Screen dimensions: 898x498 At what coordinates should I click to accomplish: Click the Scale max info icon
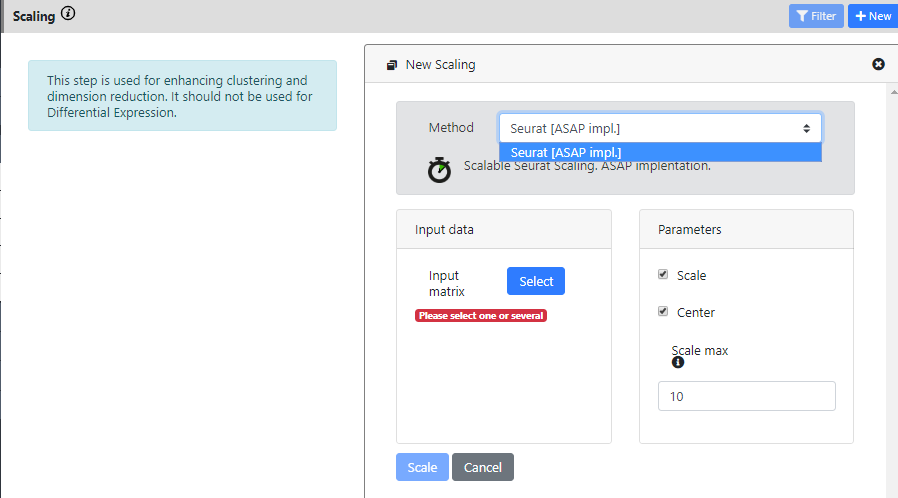[x=678, y=362]
